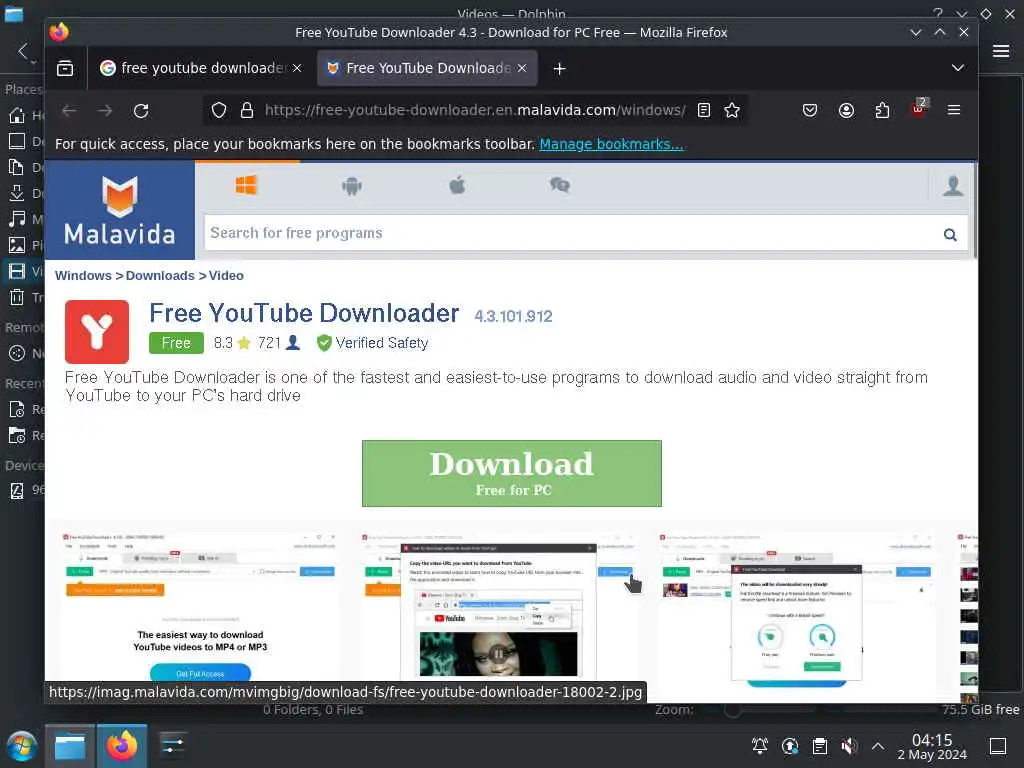Screen dimensions: 1024x768
Task: Go back using Firefox's back arrow
Action: 69,110
